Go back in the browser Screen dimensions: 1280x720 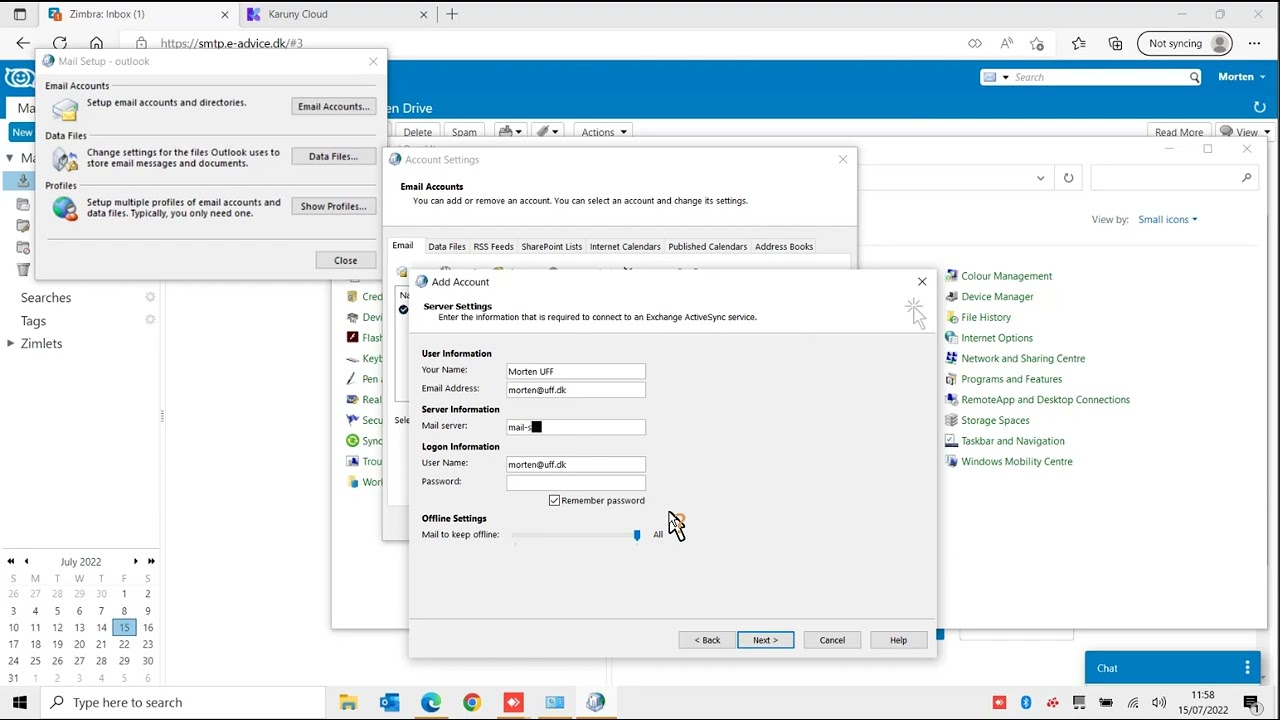click(23, 43)
